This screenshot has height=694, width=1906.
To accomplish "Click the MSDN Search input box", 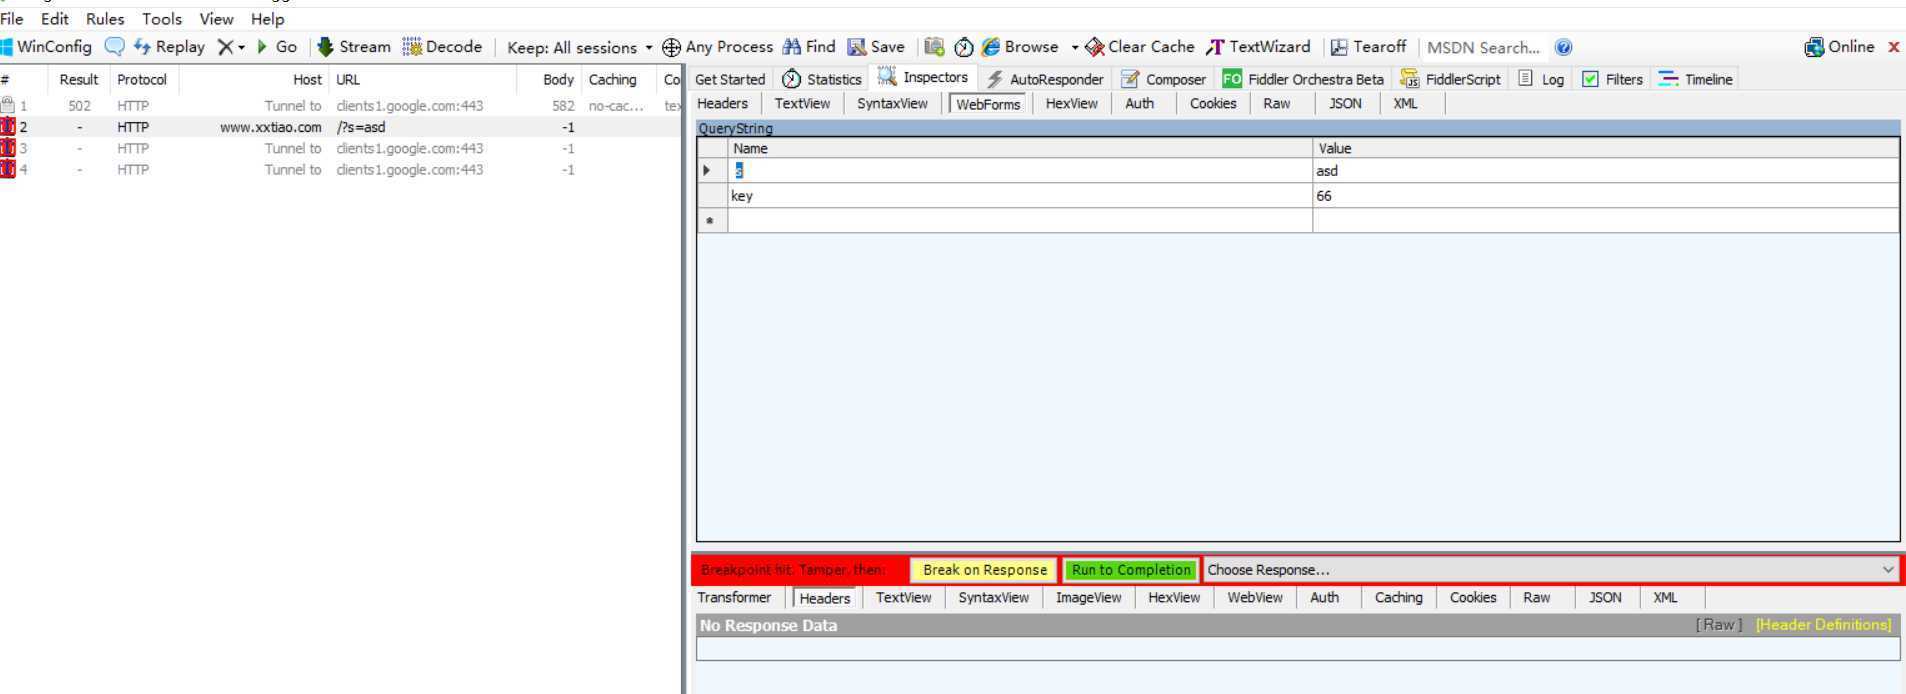I will pos(1483,47).
